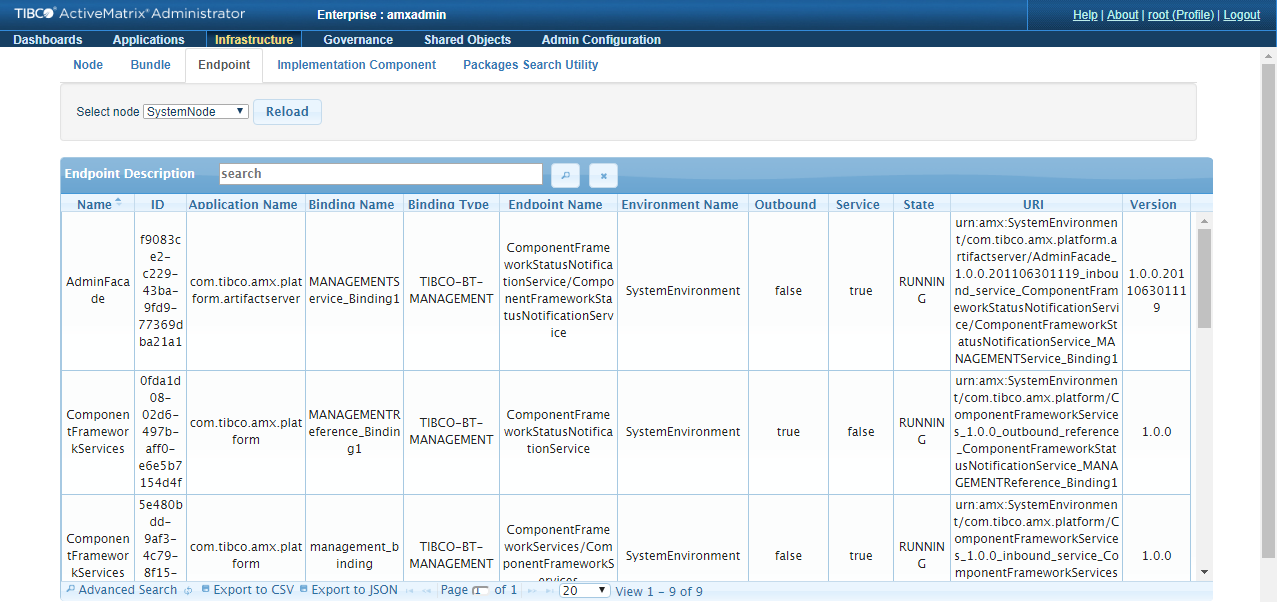1277x602 pixels.
Task: Click the page number input field
Action: (481, 590)
